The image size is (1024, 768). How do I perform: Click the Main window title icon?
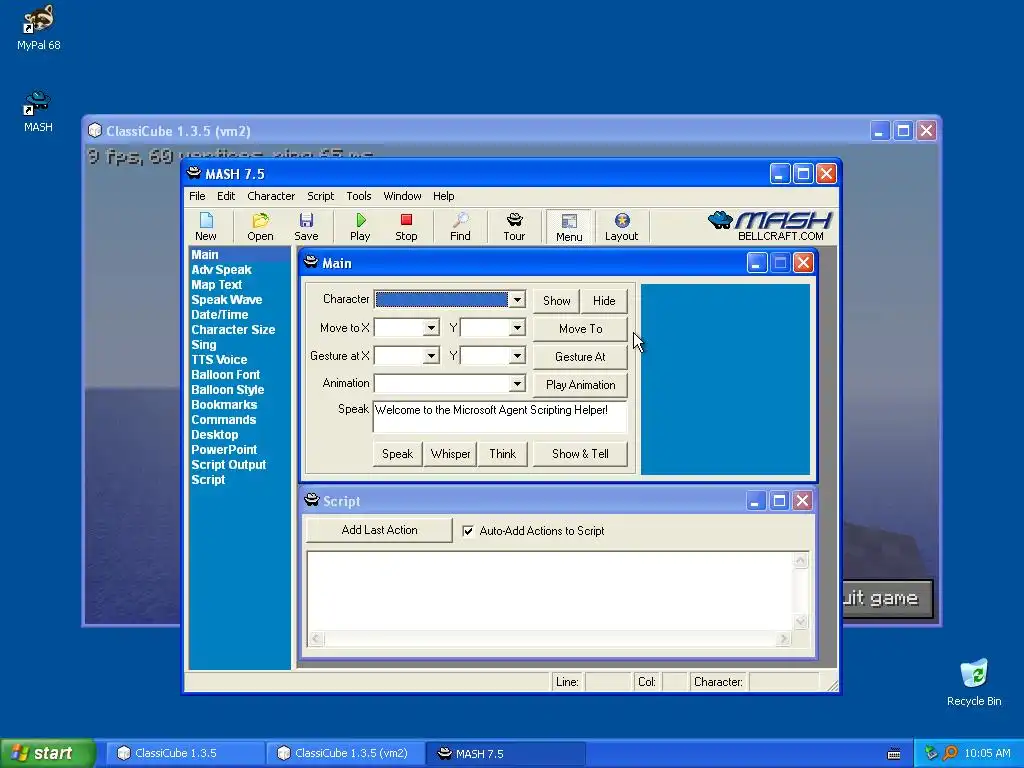point(311,263)
